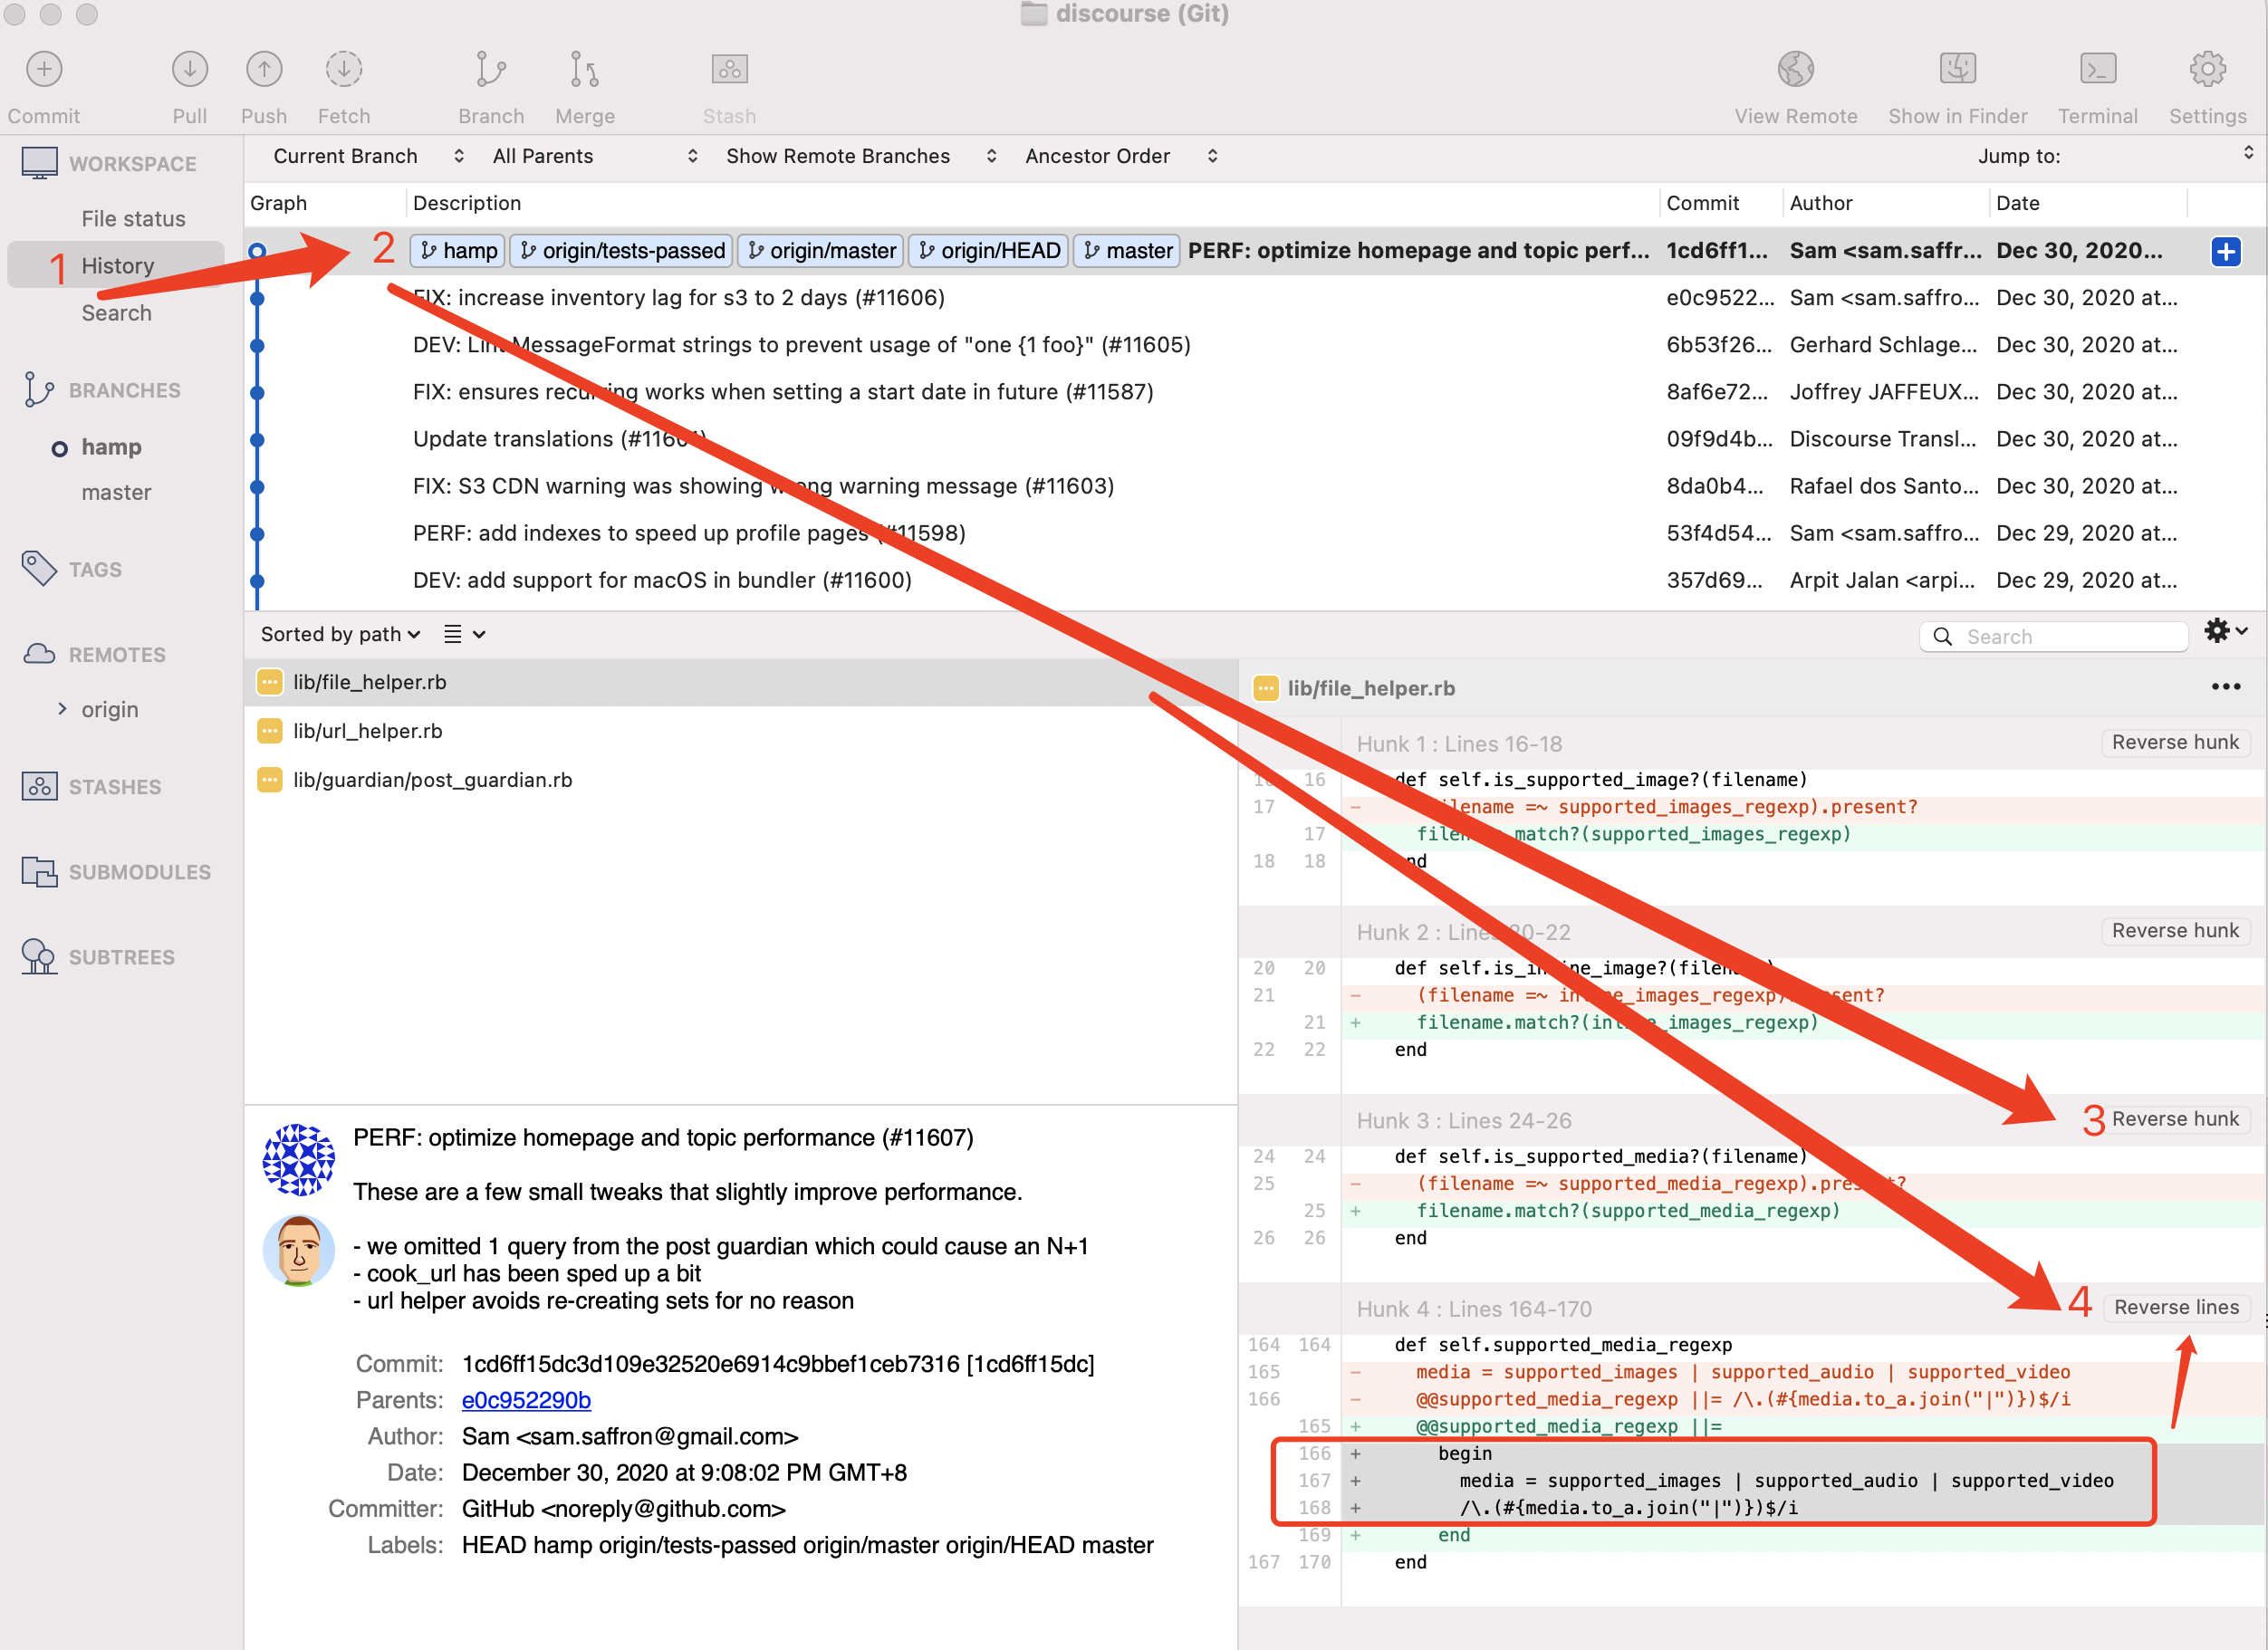Open Sorted by path dropdown
This screenshot has width=2268, height=1650.
(340, 634)
